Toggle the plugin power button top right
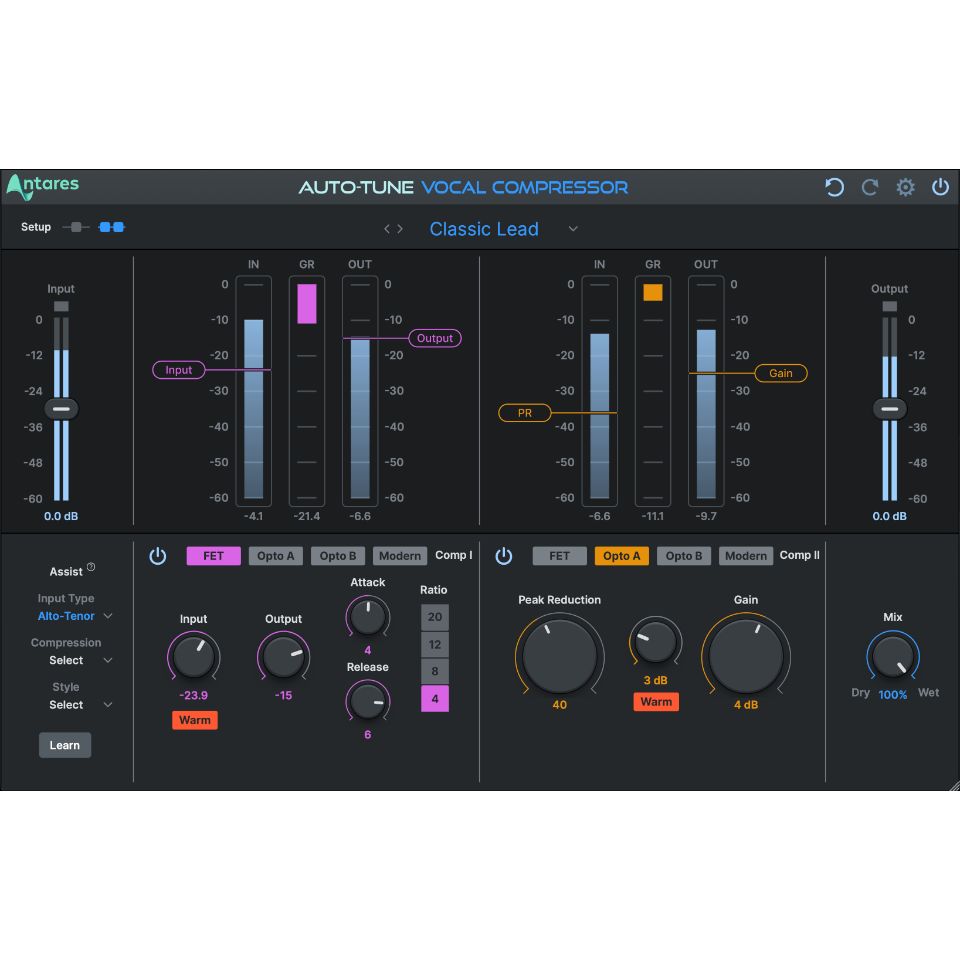 tap(940, 187)
